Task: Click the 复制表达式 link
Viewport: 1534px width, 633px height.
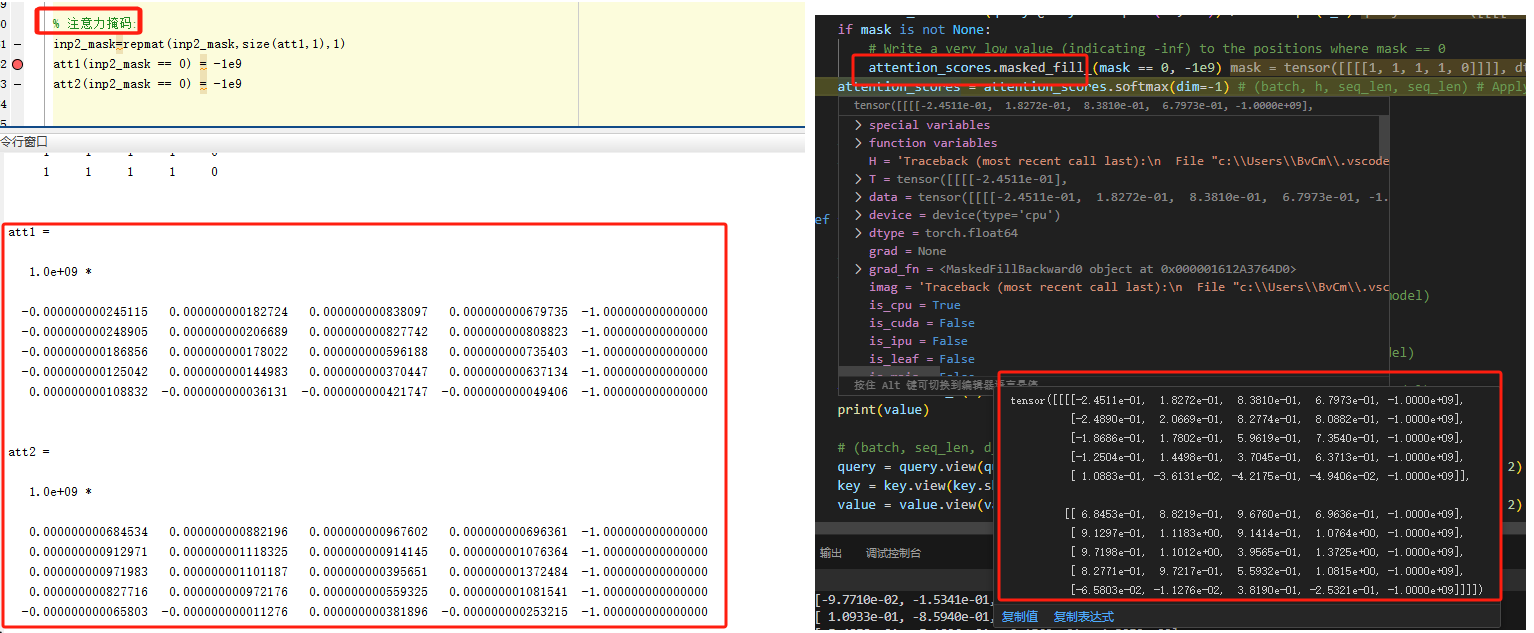Action: [x=1084, y=617]
